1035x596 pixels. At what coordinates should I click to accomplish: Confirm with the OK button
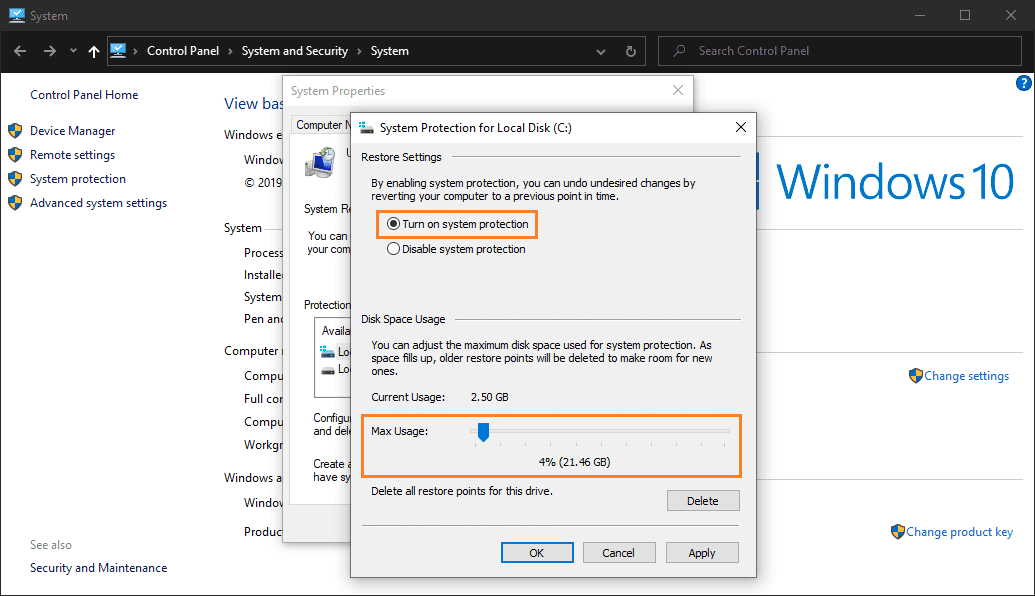tap(537, 553)
